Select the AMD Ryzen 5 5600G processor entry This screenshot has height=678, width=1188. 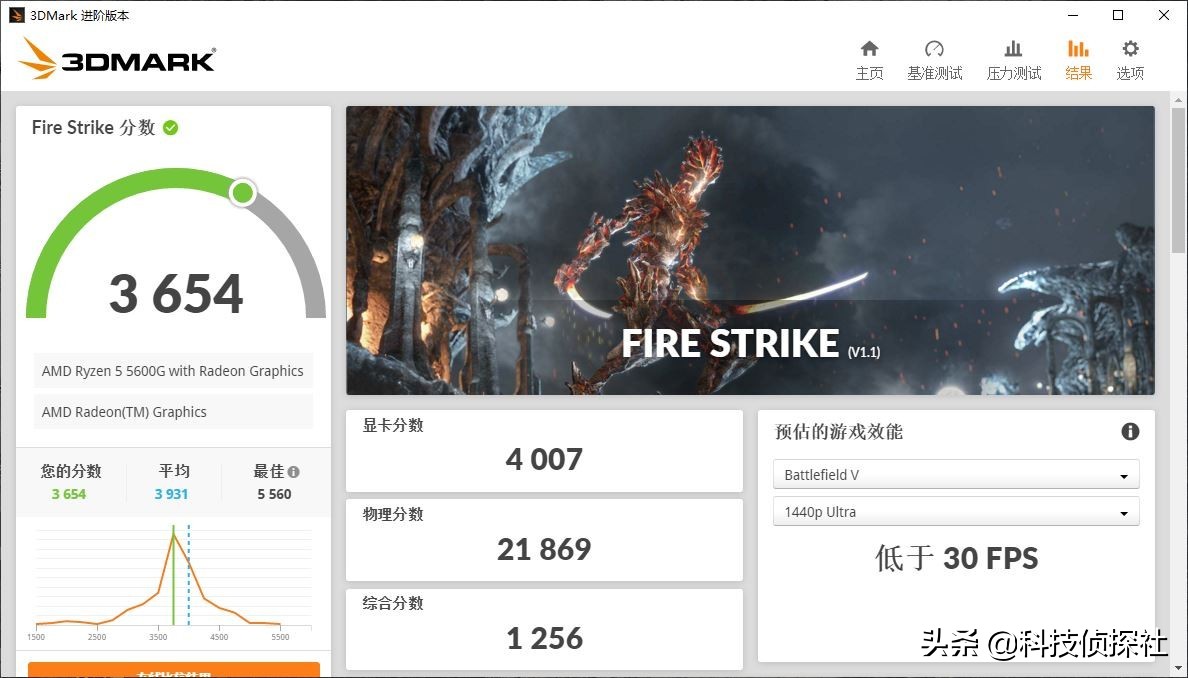tap(172, 370)
